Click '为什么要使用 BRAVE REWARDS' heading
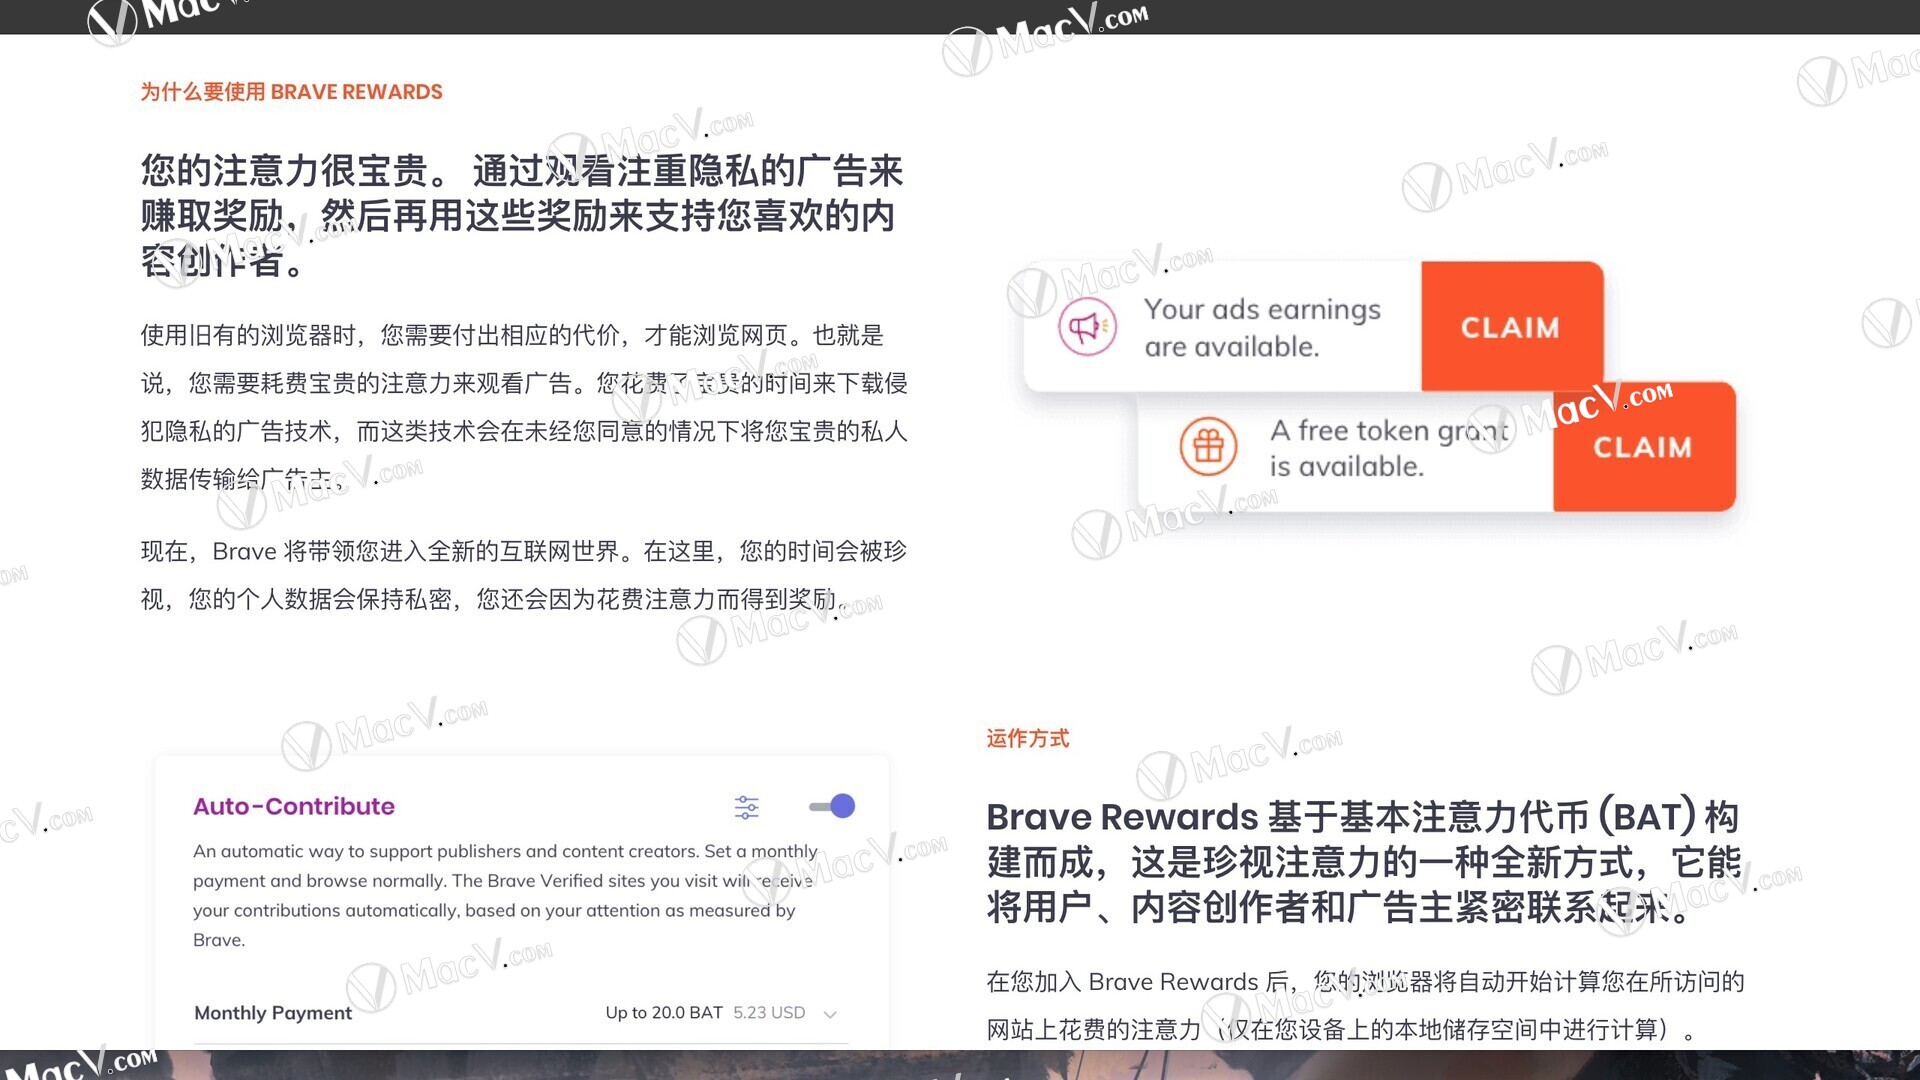 (291, 92)
